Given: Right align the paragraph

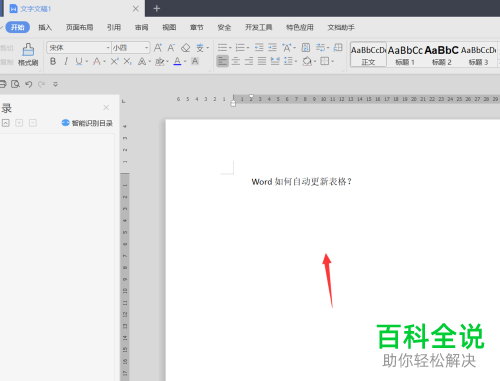Looking at the screenshot, I should pos(249,61).
